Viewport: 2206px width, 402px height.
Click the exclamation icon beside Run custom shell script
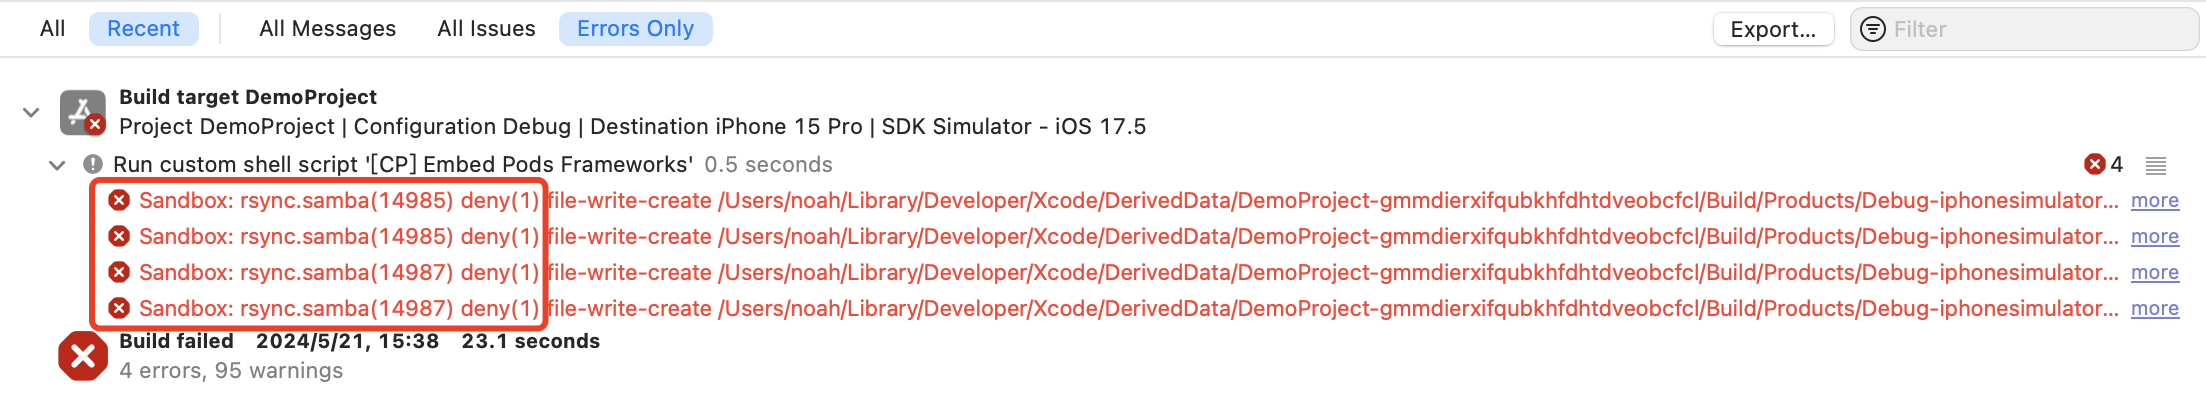pos(93,164)
